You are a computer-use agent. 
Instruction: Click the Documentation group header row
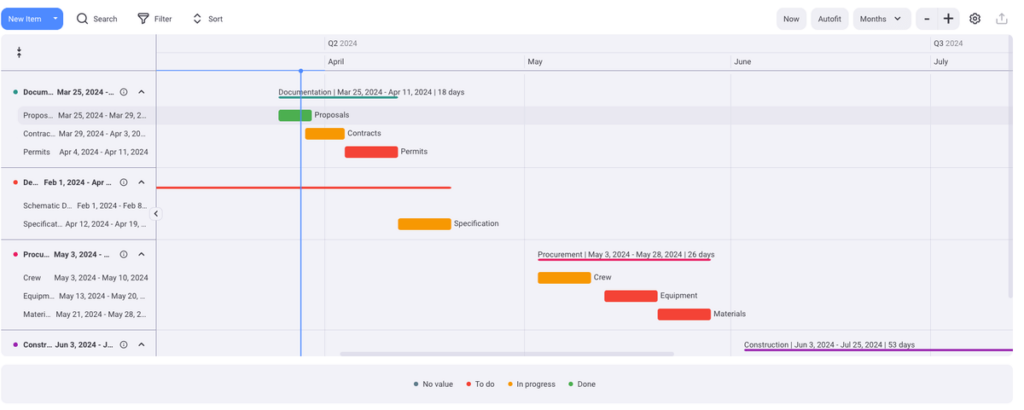[x=78, y=92]
